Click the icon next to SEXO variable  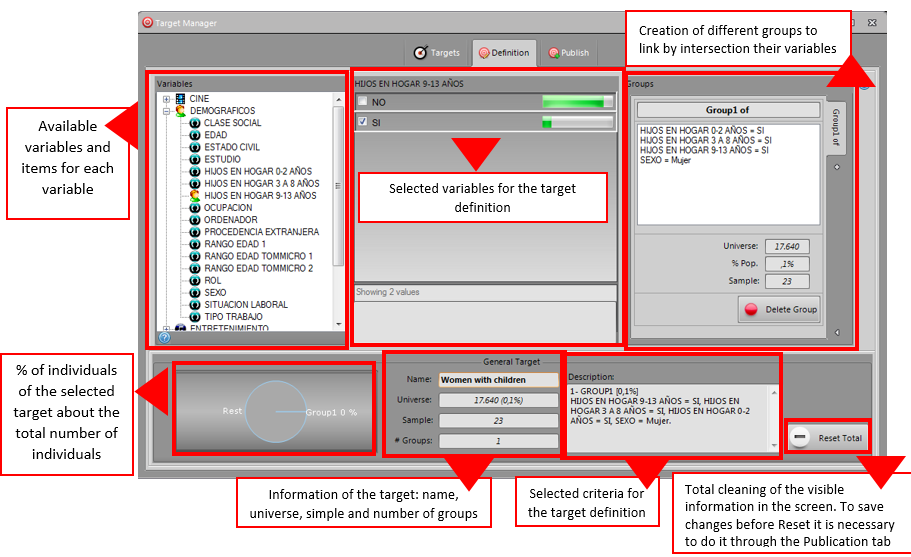[196, 293]
